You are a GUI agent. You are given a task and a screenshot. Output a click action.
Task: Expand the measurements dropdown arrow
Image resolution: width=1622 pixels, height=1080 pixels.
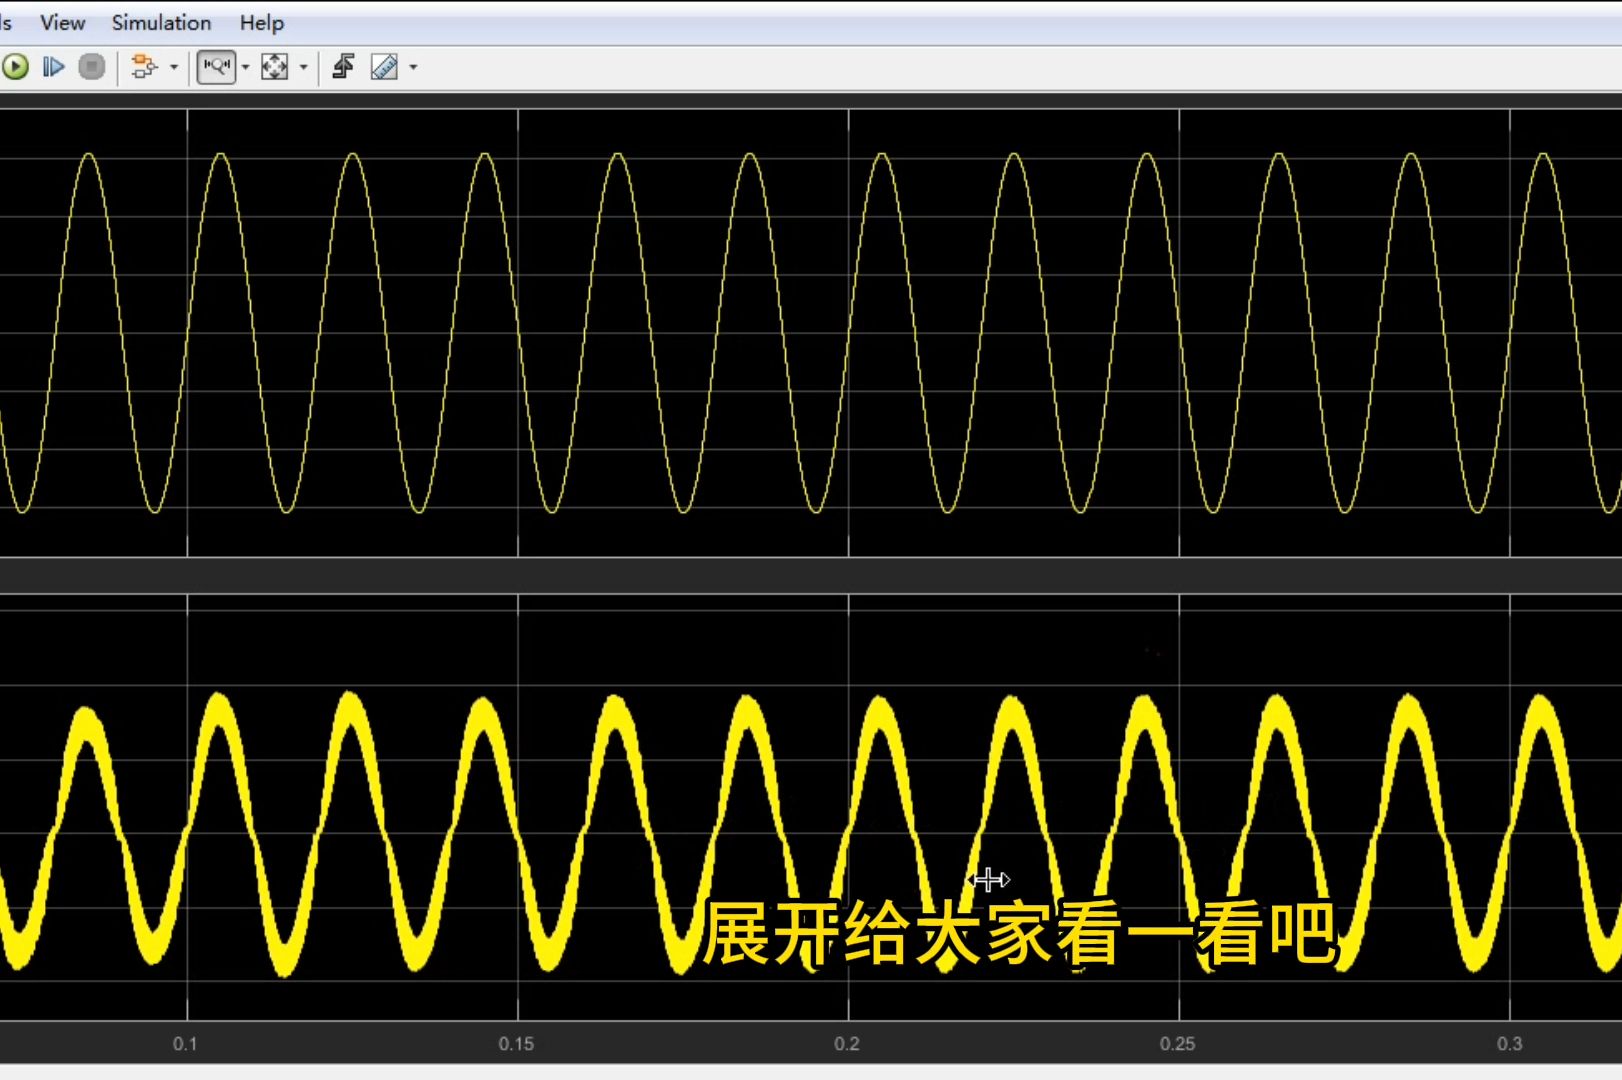pos(413,68)
